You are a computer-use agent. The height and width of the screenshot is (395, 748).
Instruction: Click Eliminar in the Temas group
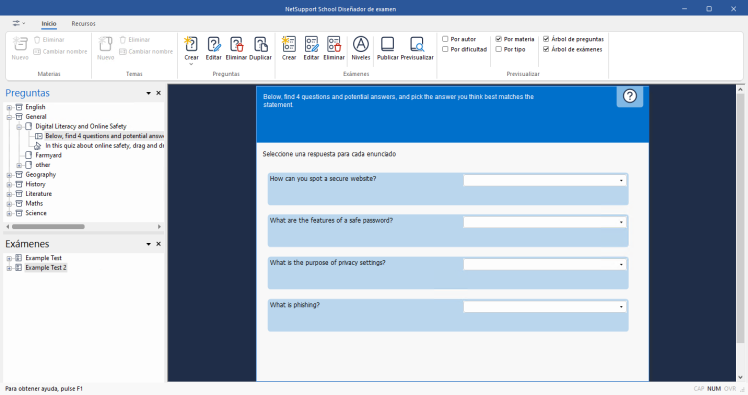coord(135,40)
